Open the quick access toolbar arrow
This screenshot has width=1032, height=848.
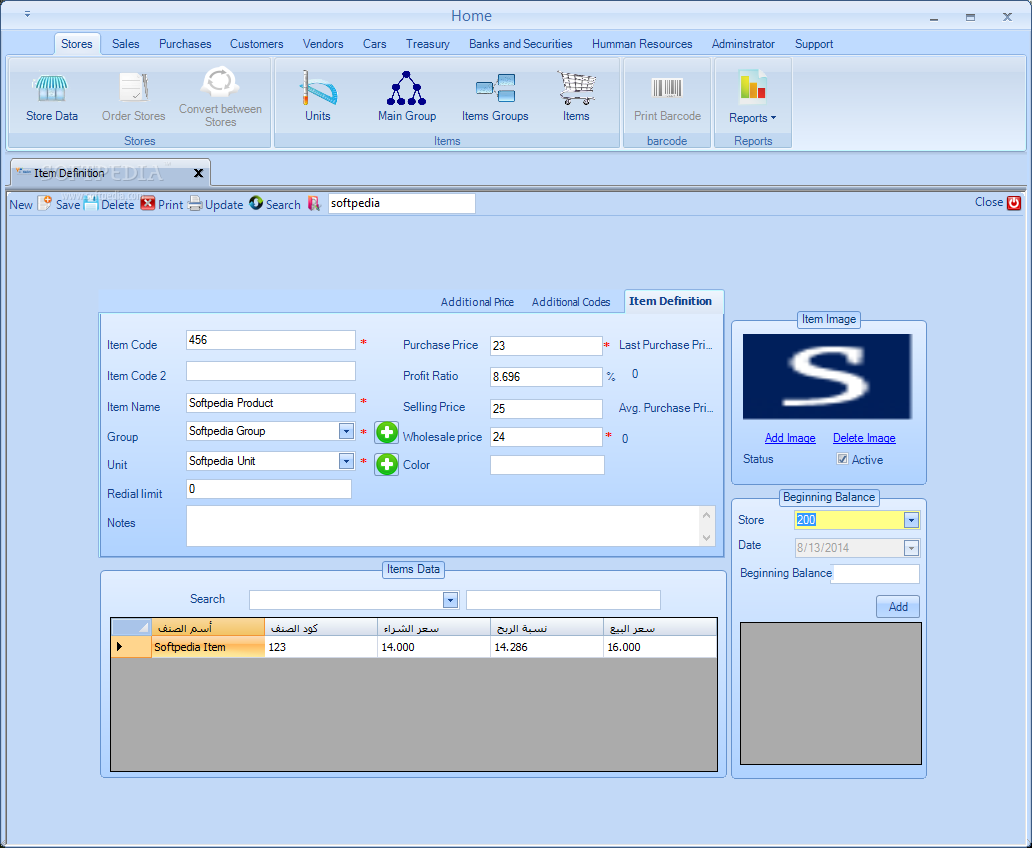click(27, 14)
